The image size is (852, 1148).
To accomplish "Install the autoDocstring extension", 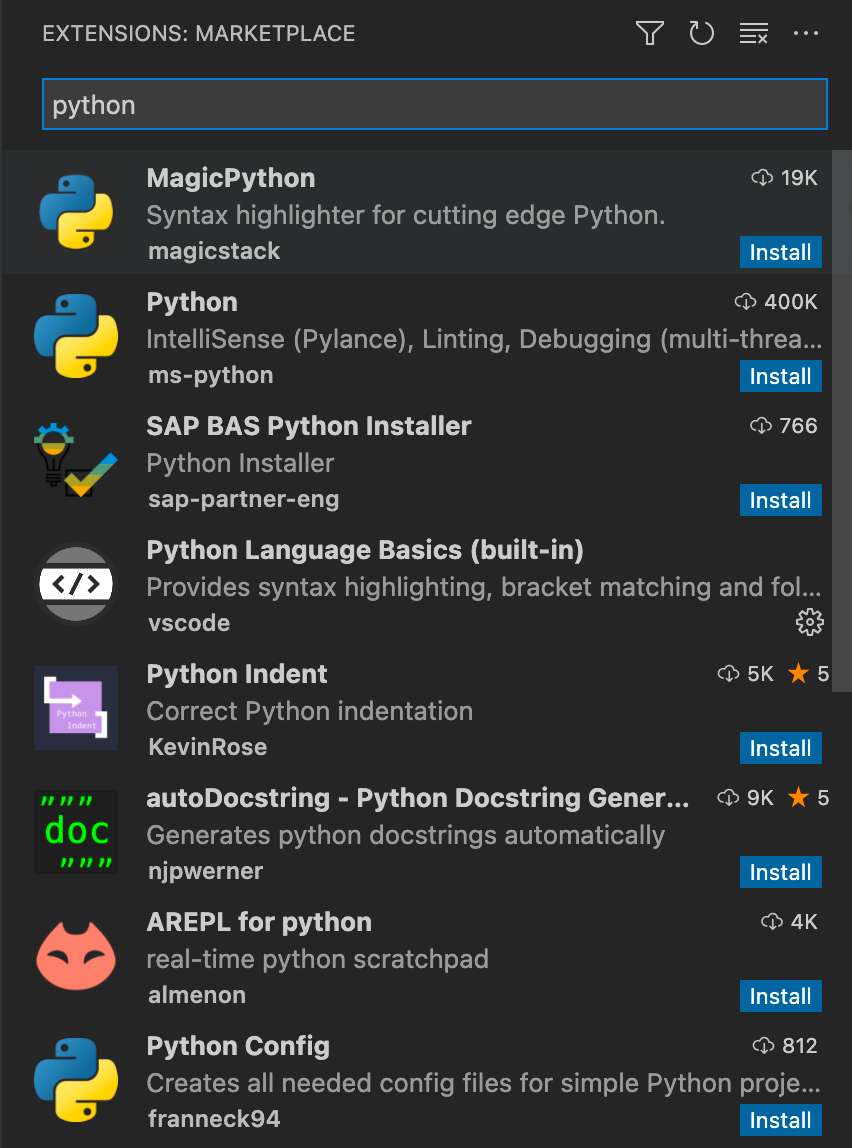I will pos(780,872).
